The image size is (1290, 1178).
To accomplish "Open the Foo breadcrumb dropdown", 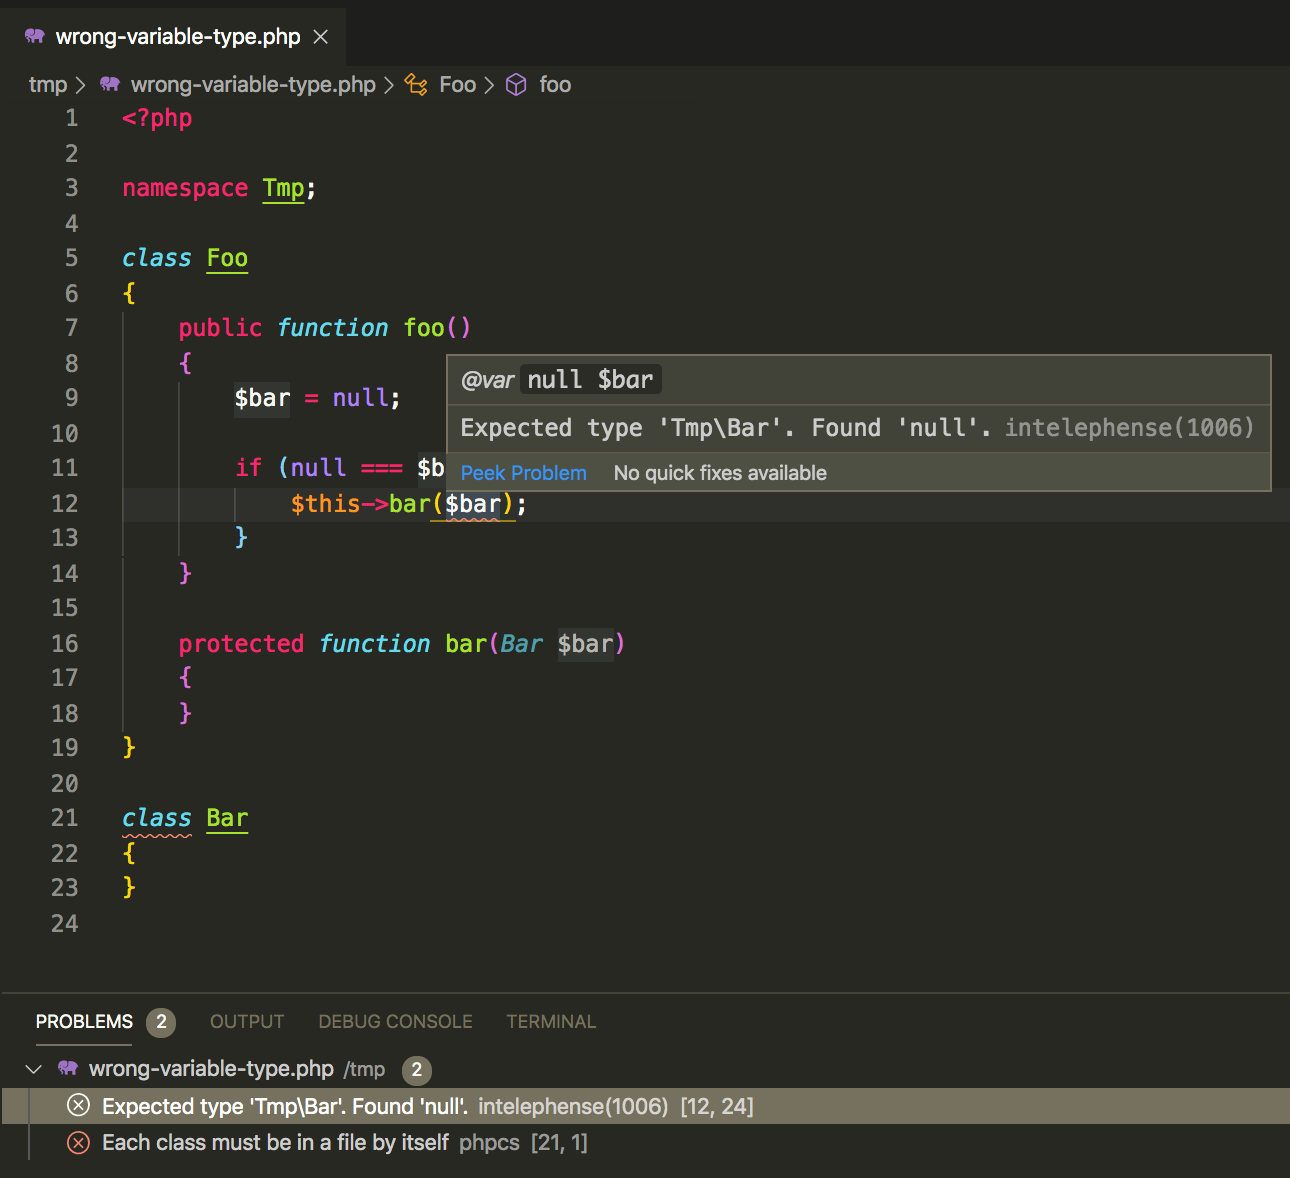I will [457, 84].
